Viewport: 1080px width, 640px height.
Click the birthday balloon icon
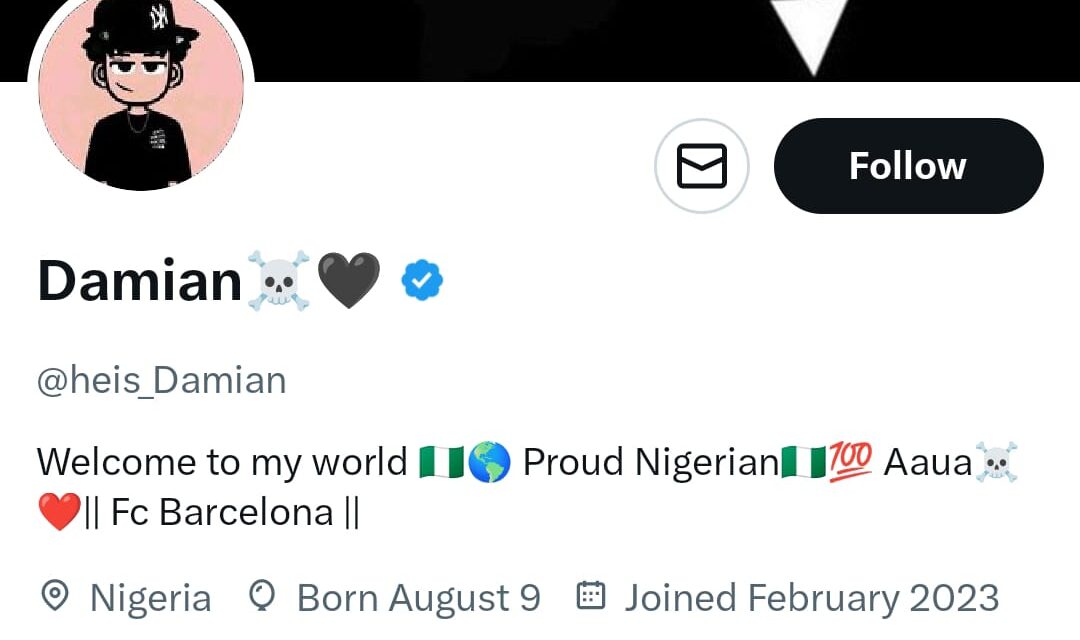[x=261, y=597]
